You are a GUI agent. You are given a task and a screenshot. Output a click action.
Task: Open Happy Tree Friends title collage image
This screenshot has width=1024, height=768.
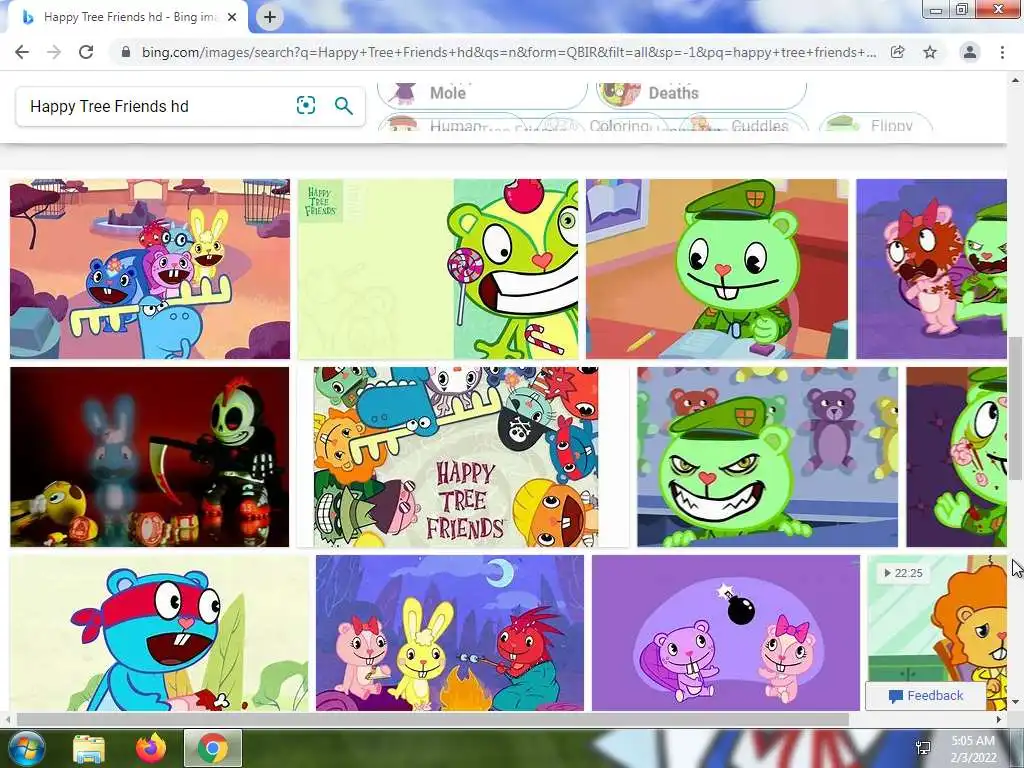pos(456,457)
